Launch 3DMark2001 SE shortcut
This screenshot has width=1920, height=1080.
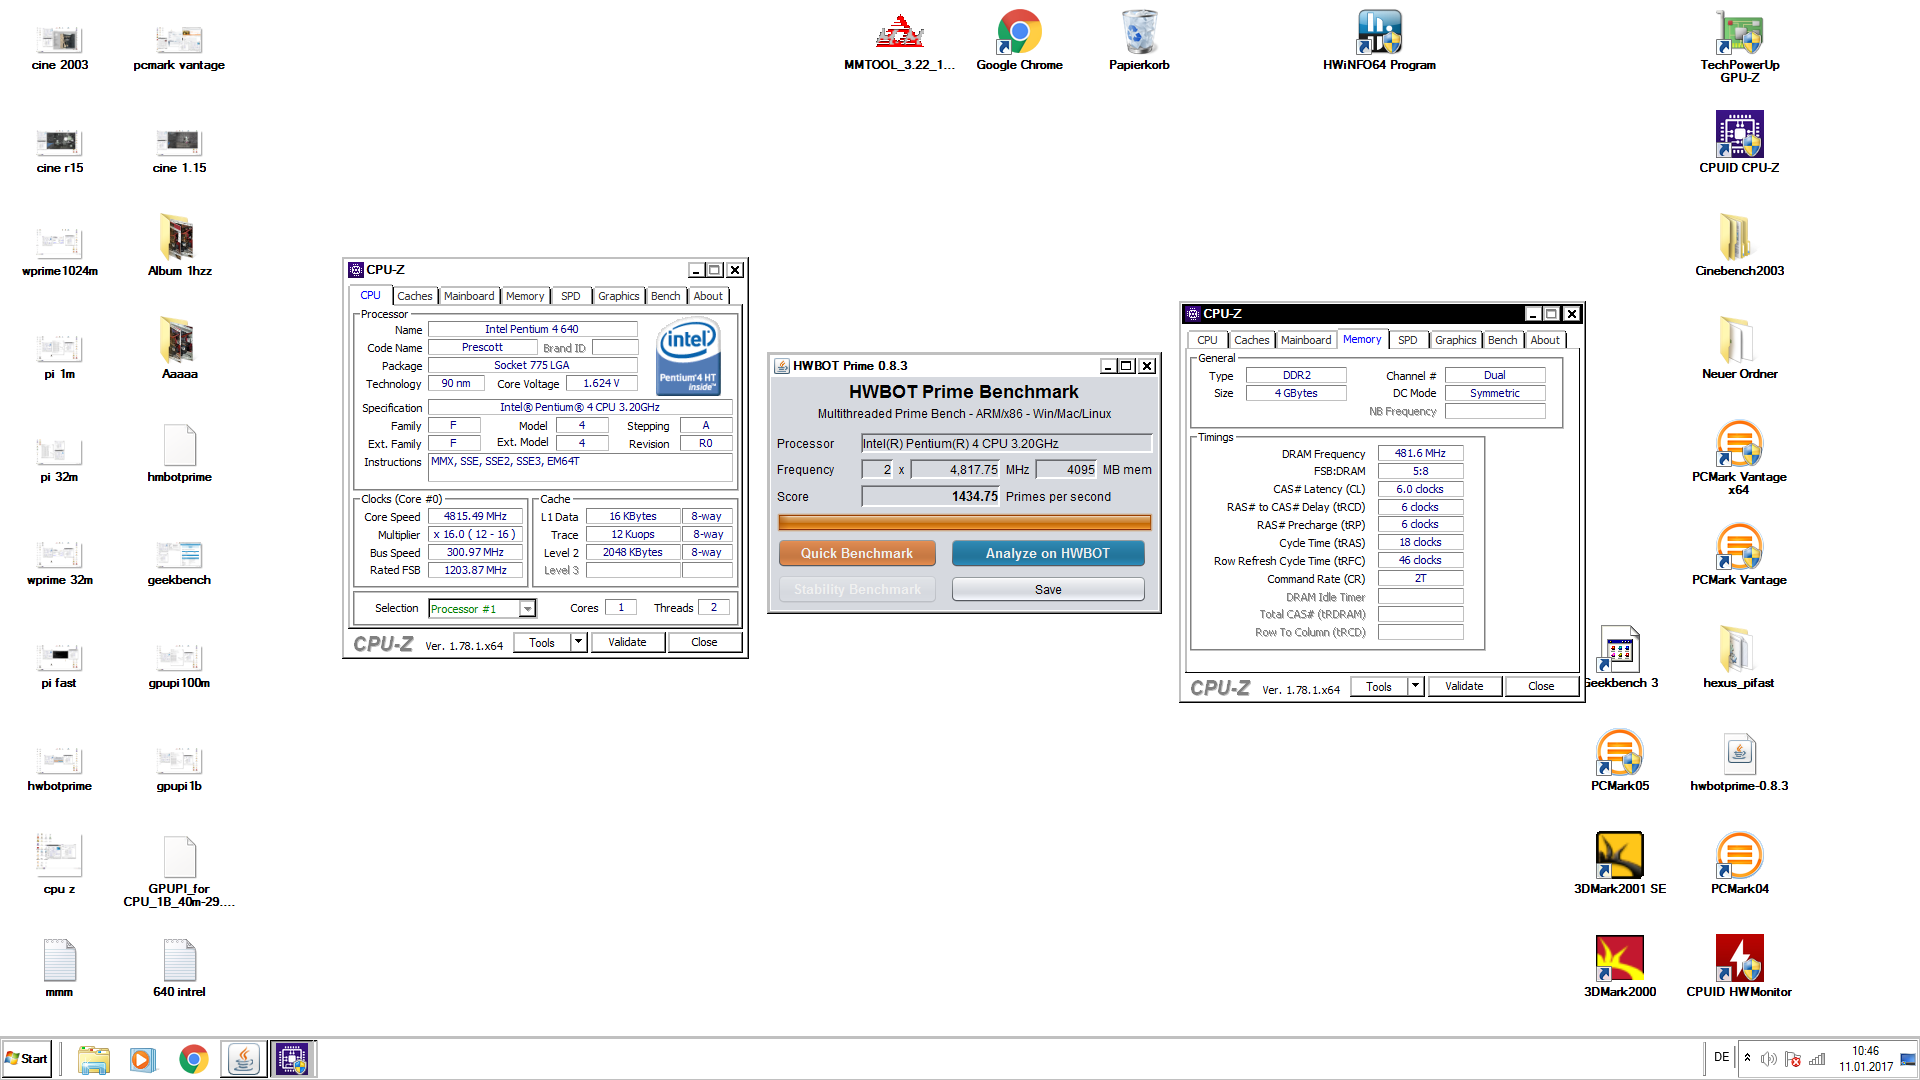pos(1620,863)
